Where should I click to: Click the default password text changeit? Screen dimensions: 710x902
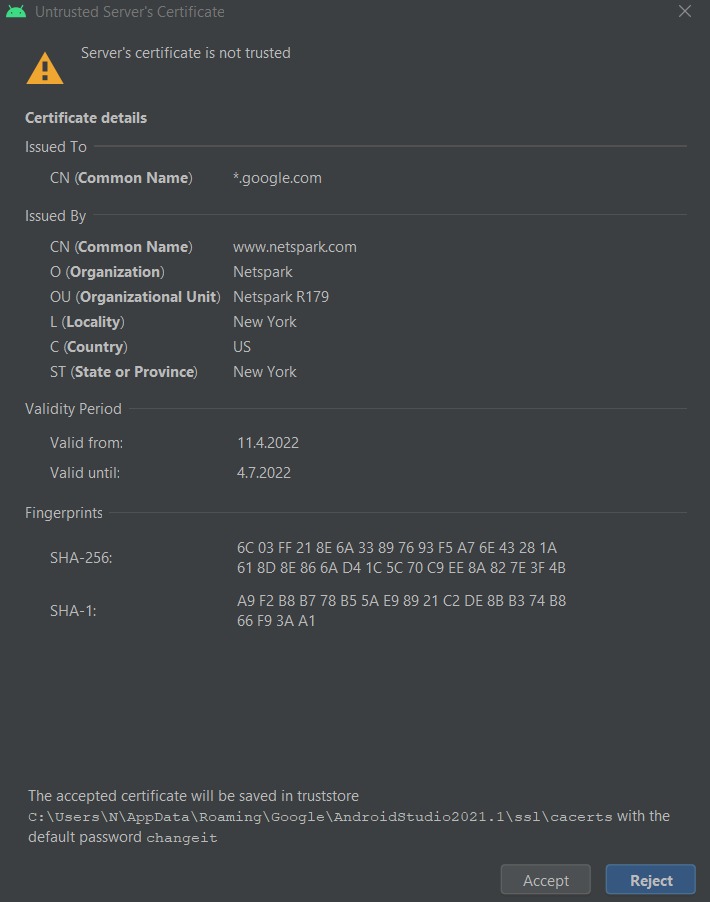pyautogui.click(x=182, y=838)
